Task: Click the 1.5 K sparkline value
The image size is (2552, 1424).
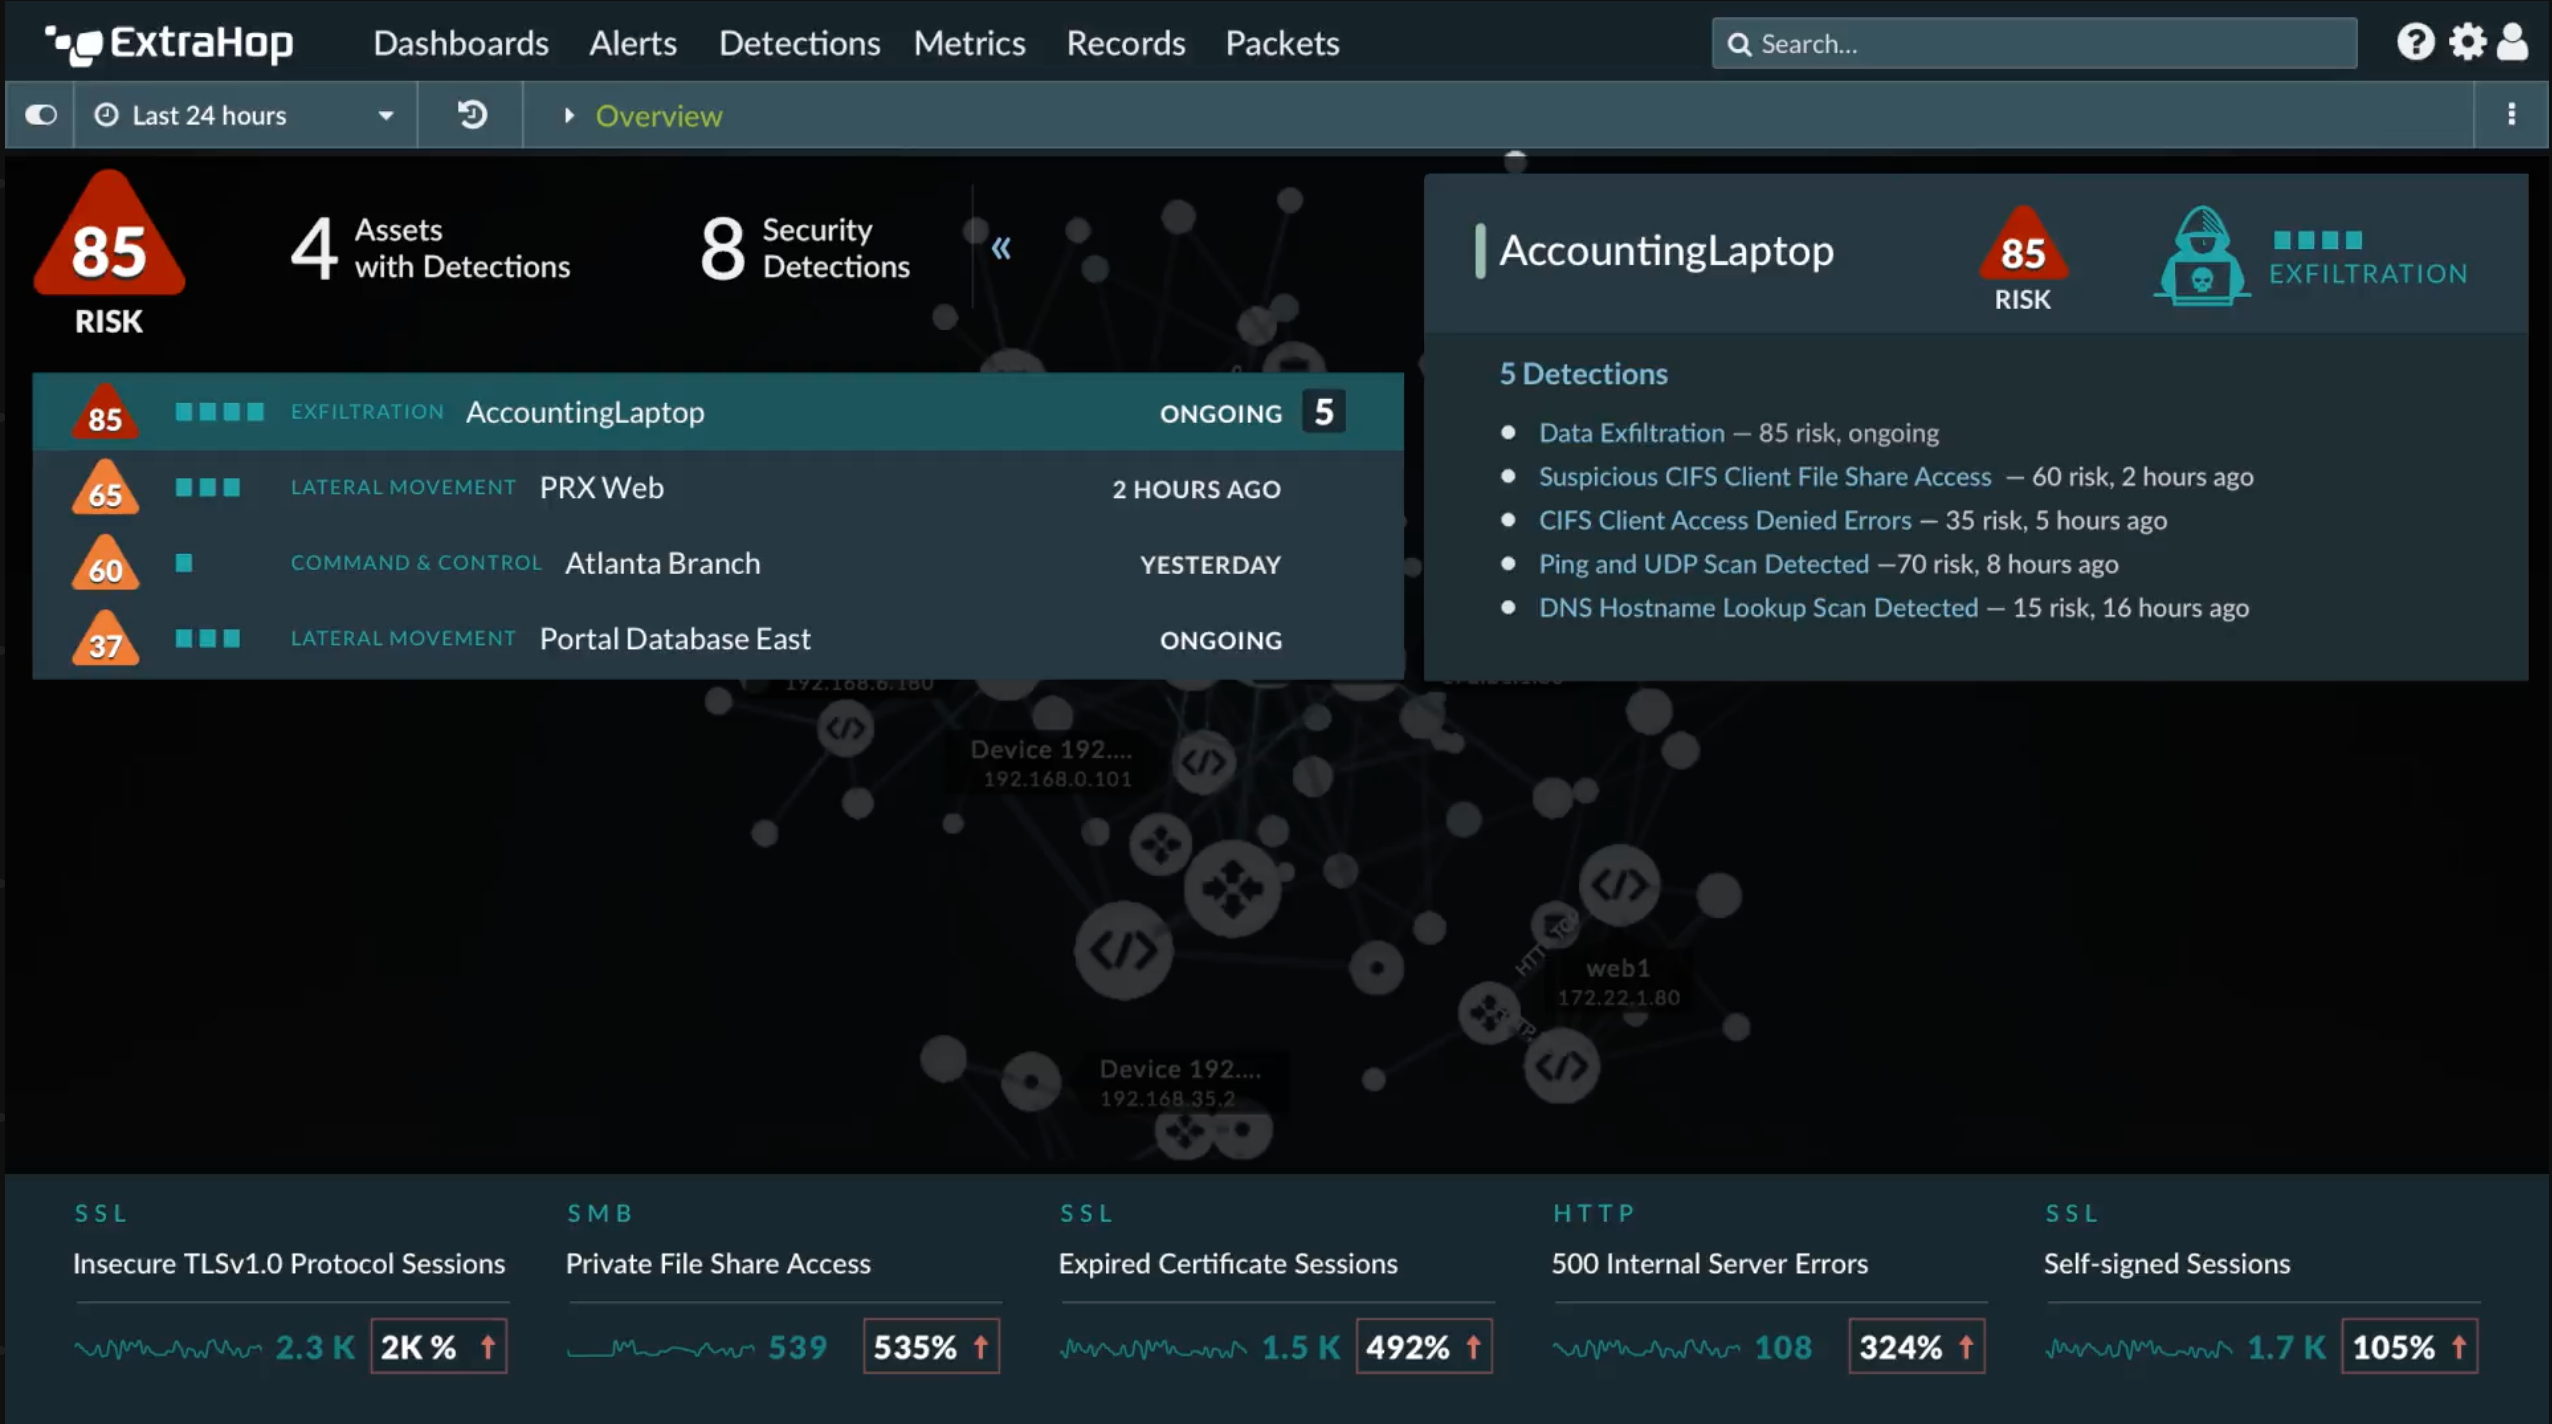Action: pos(1301,1348)
